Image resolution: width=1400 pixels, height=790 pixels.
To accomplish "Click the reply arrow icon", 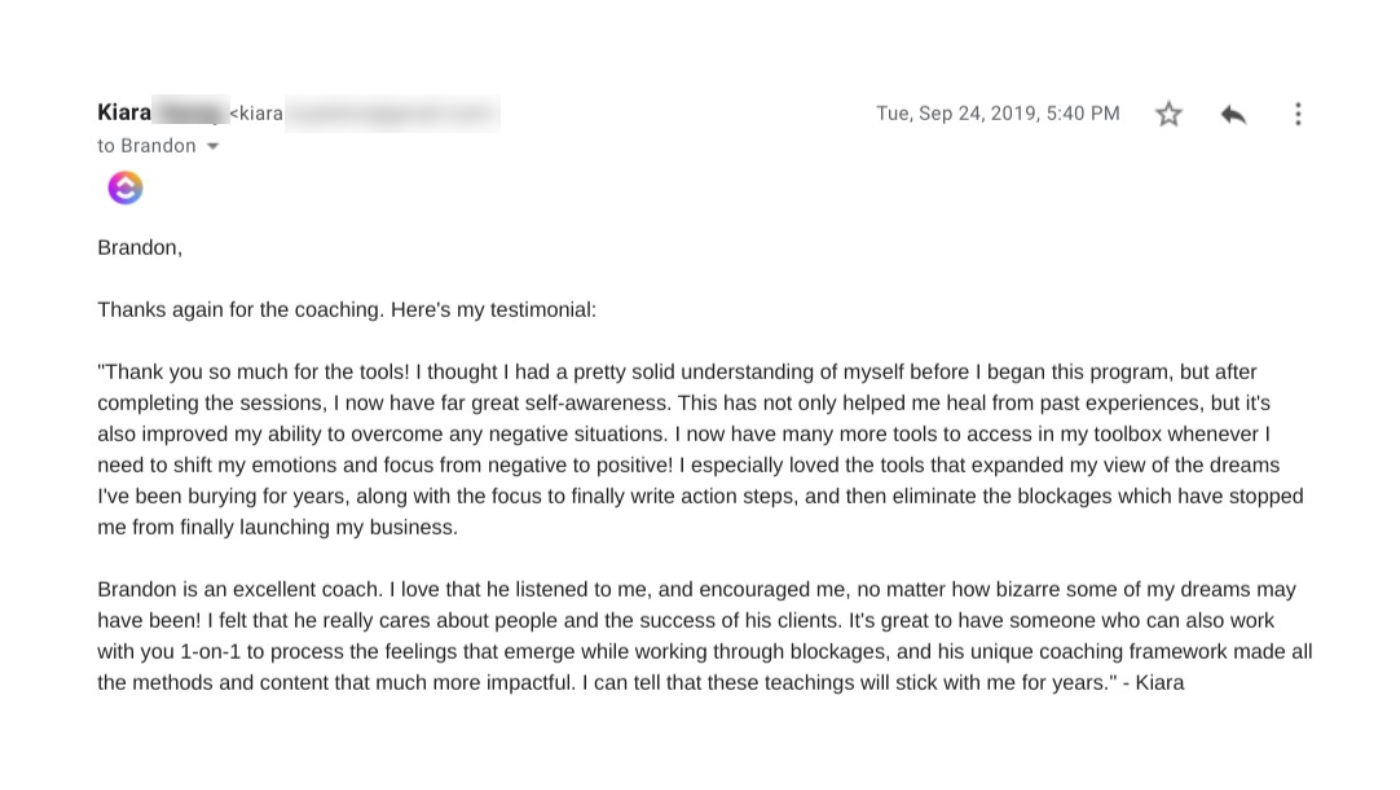I will (x=1233, y=114).
